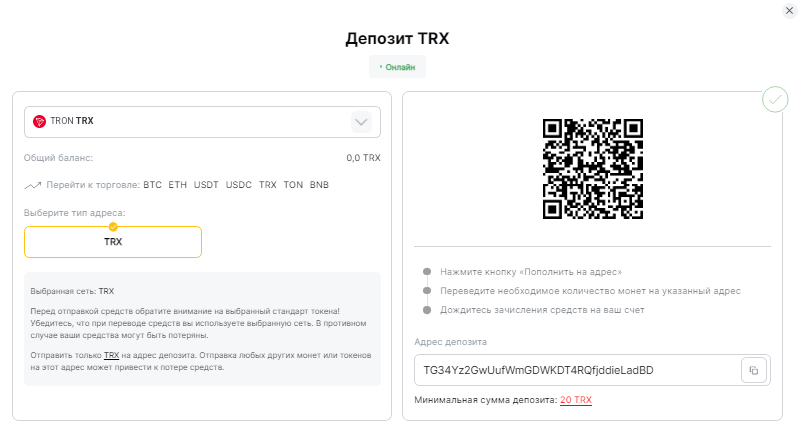The height and width of the screenshot is (436, 799).
Task: Go to TON trading
Action: (293, 185)
